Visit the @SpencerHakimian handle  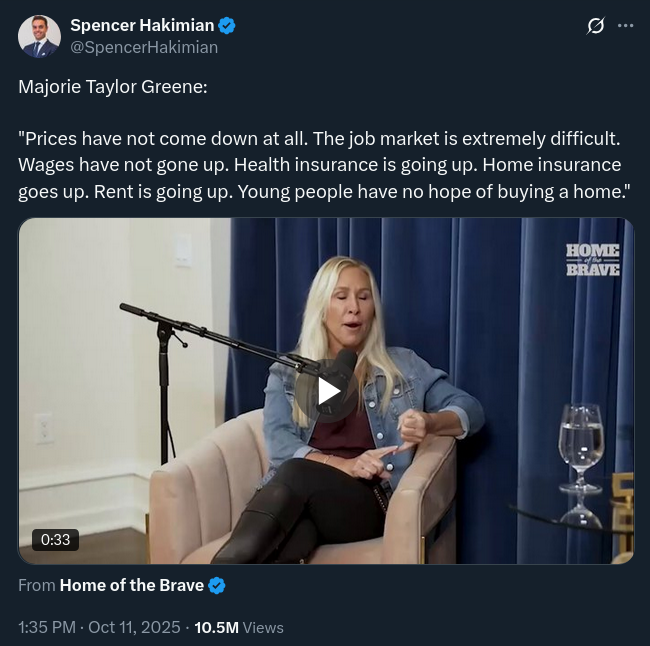pos(144,47)
